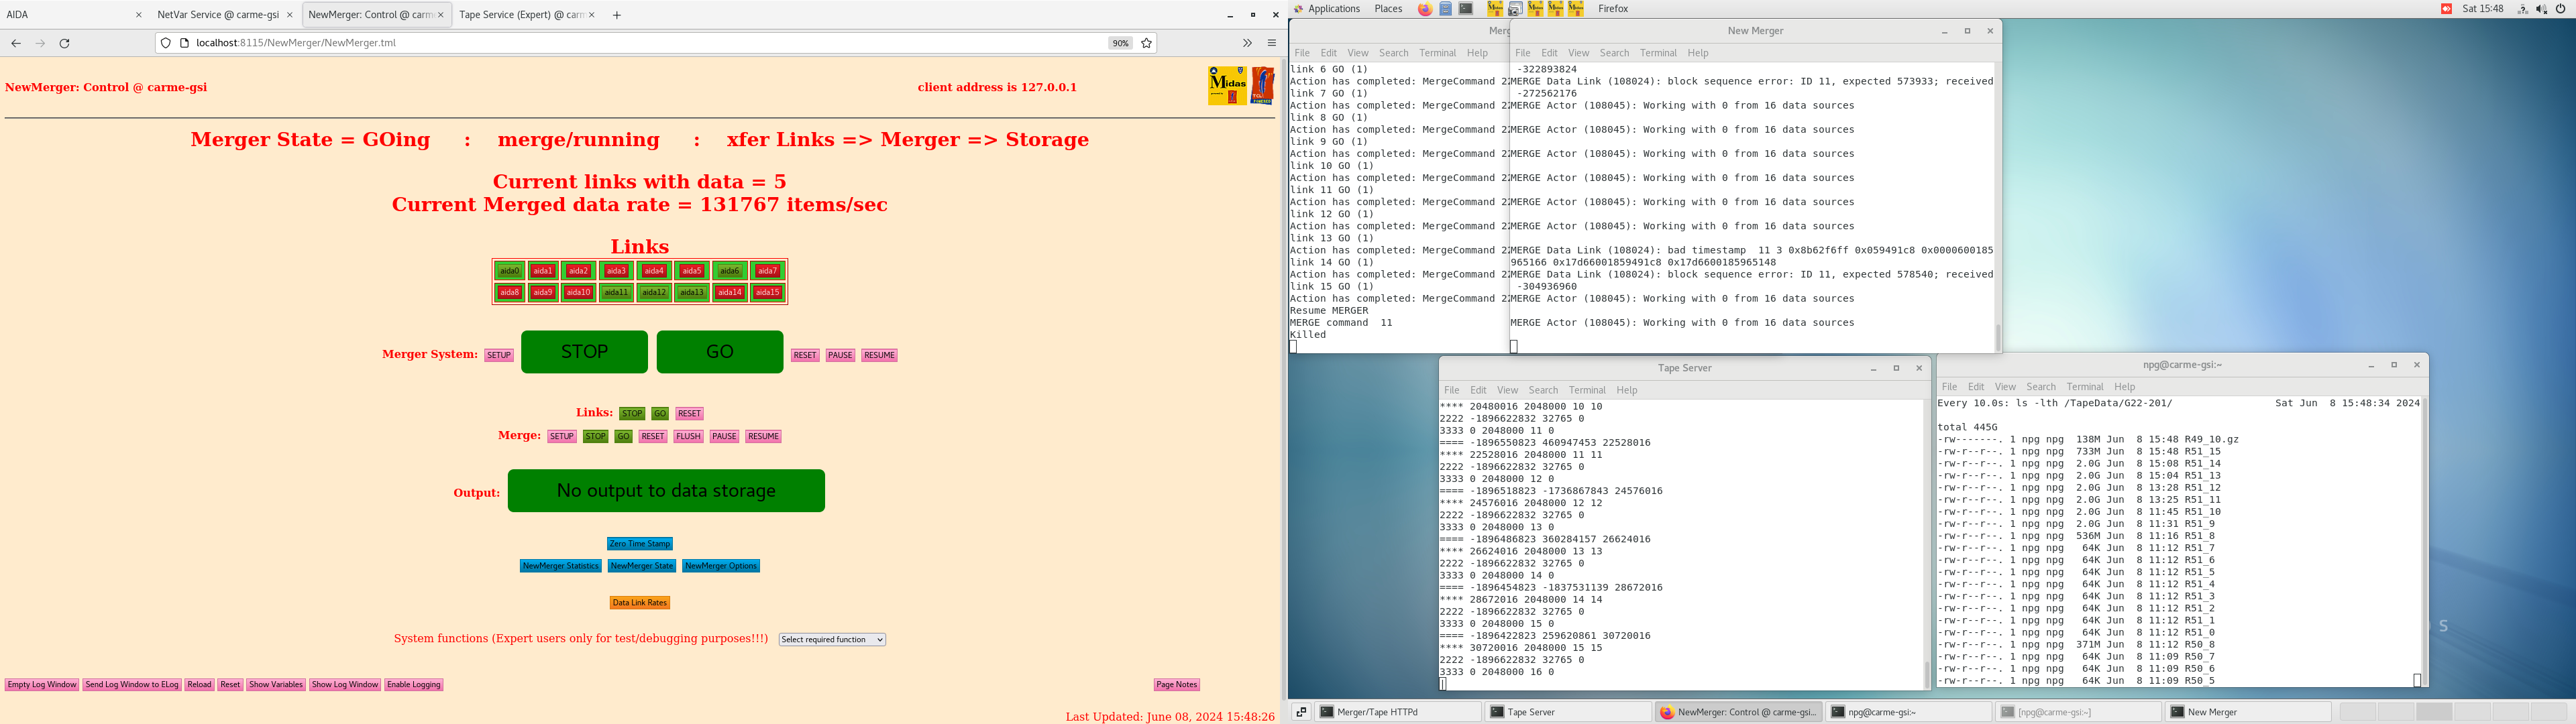Click the volume speaker icon in the system tray
This screenshot has height=724, width=2576.
tap(2541, 9)
